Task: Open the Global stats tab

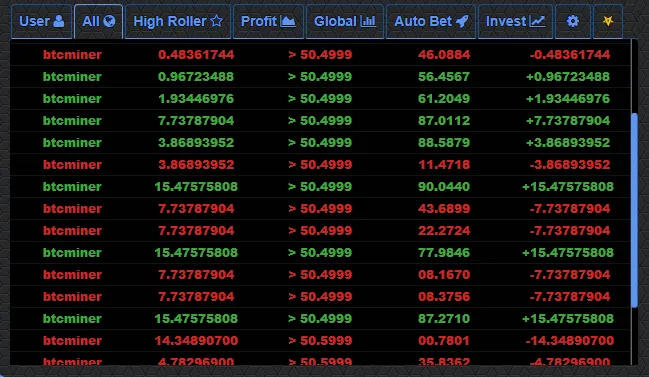Action: (345, 22)
